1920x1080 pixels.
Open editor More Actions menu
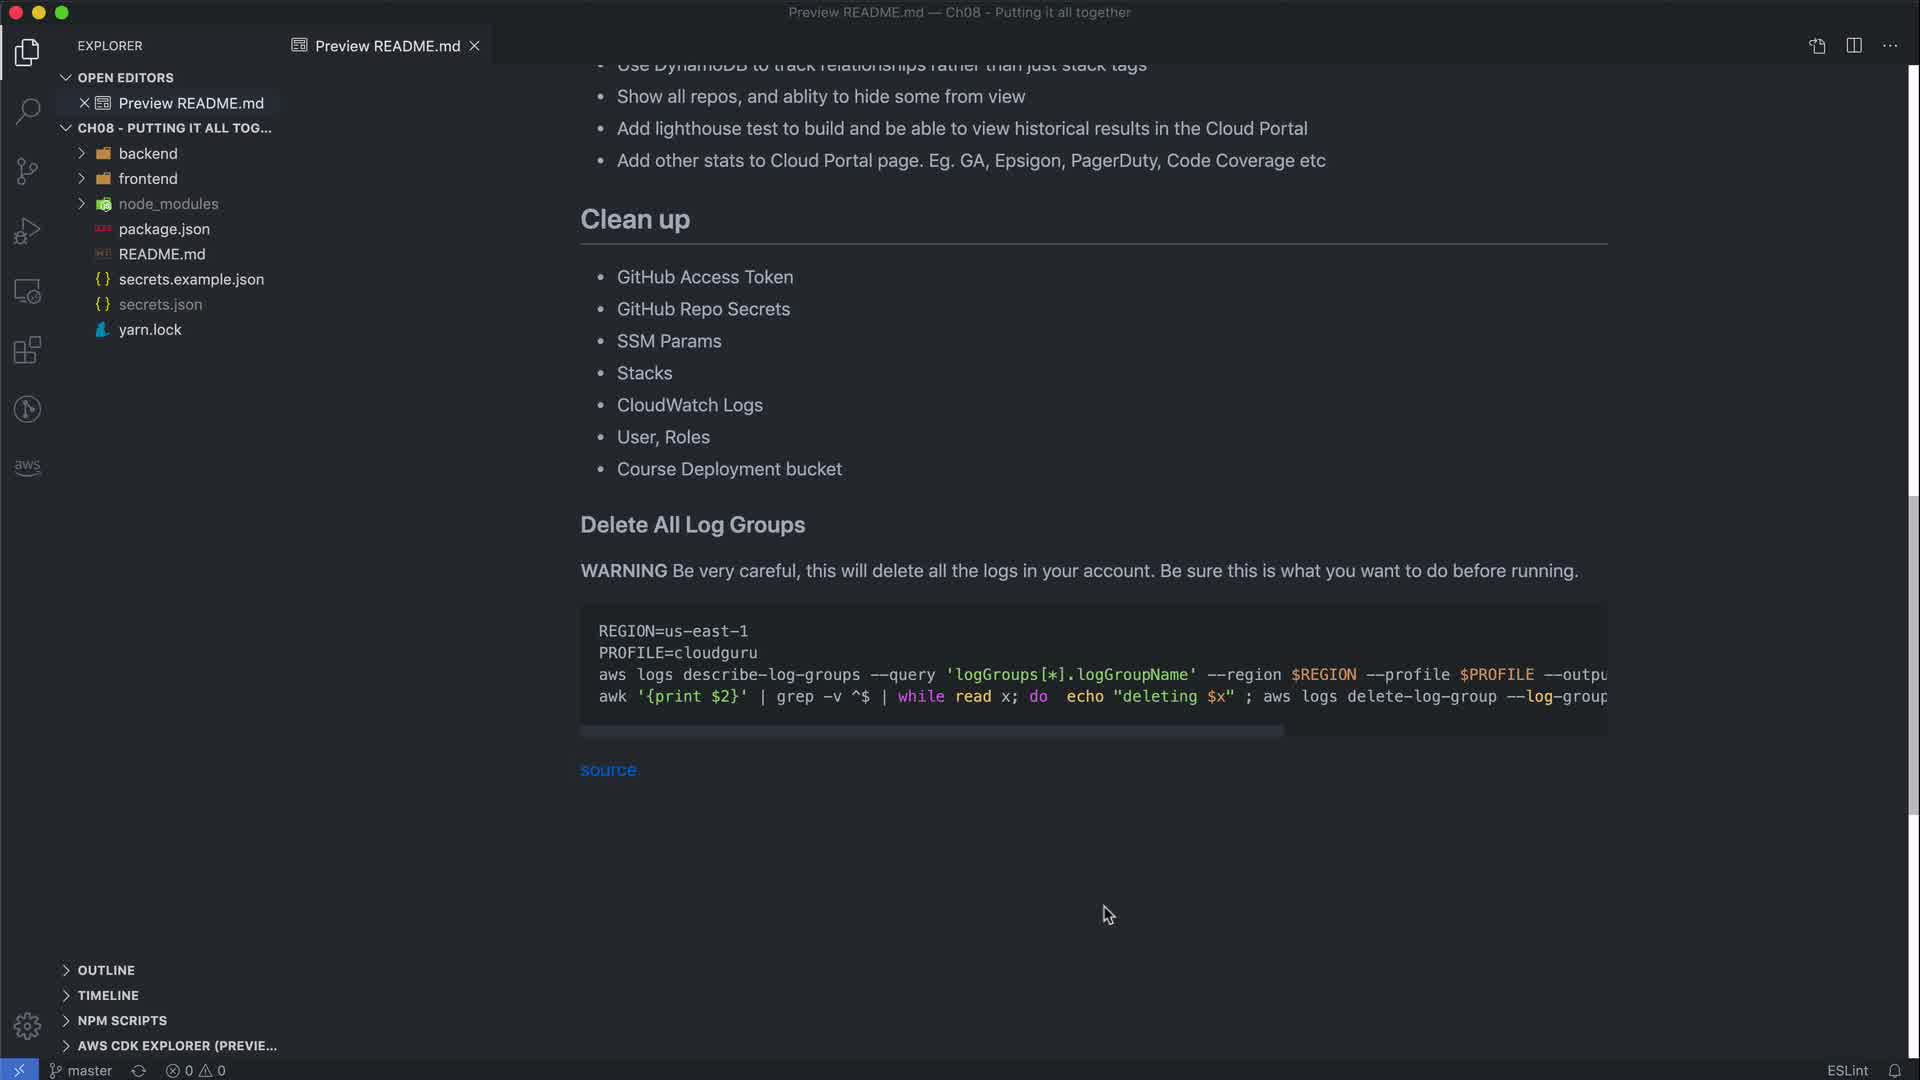click(x=1890, y=46)
